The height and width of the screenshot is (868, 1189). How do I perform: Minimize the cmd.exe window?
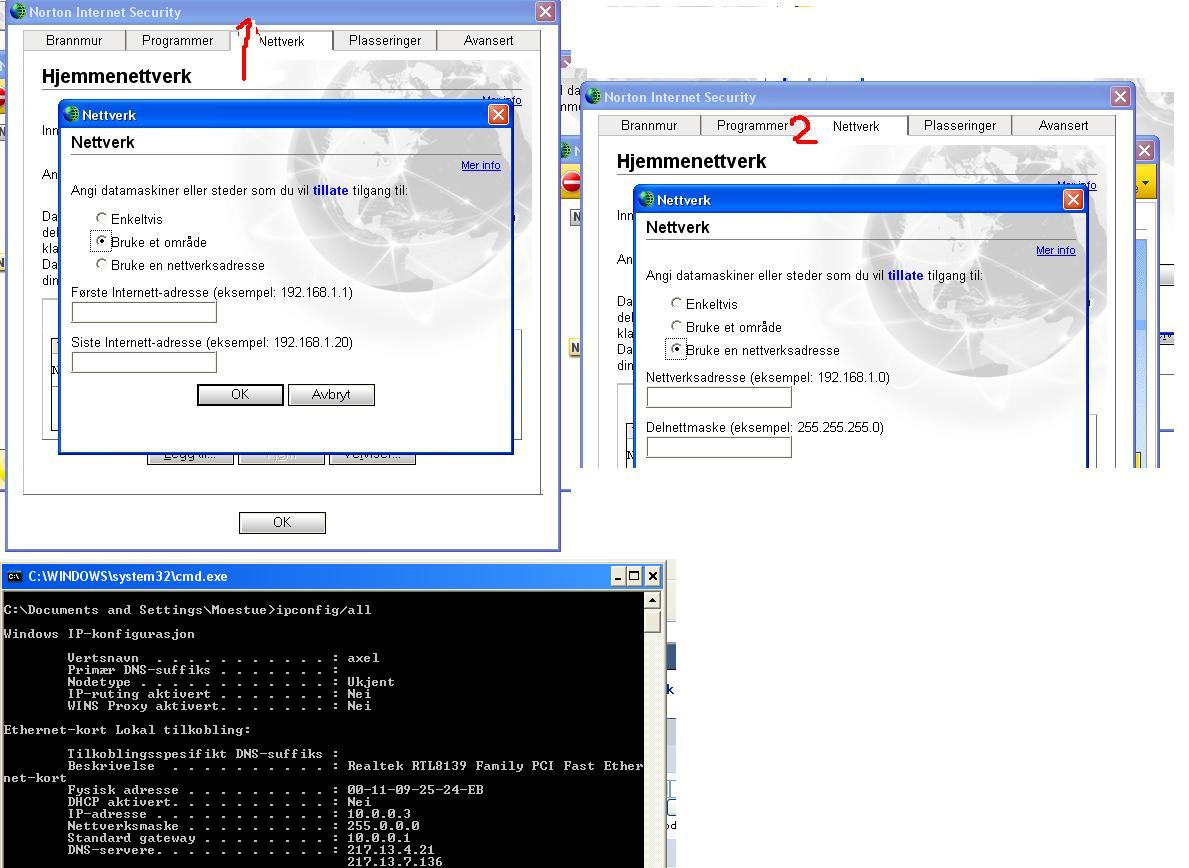pyautogui.click(x=618, y=576)
